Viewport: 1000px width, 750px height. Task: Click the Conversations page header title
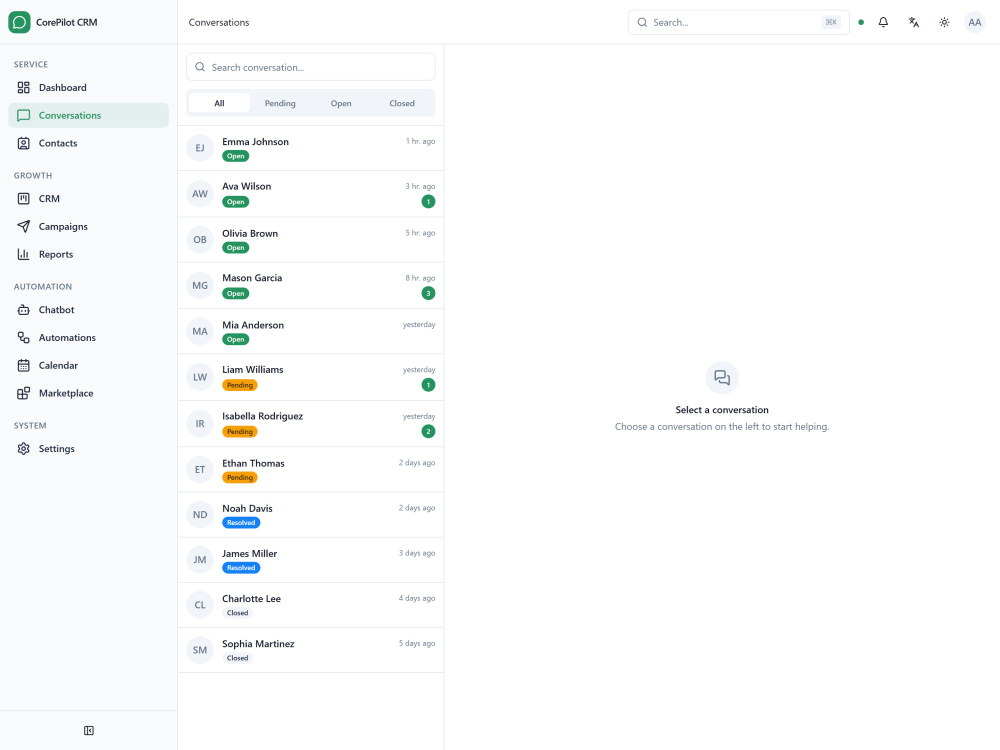tap(219, 22)
